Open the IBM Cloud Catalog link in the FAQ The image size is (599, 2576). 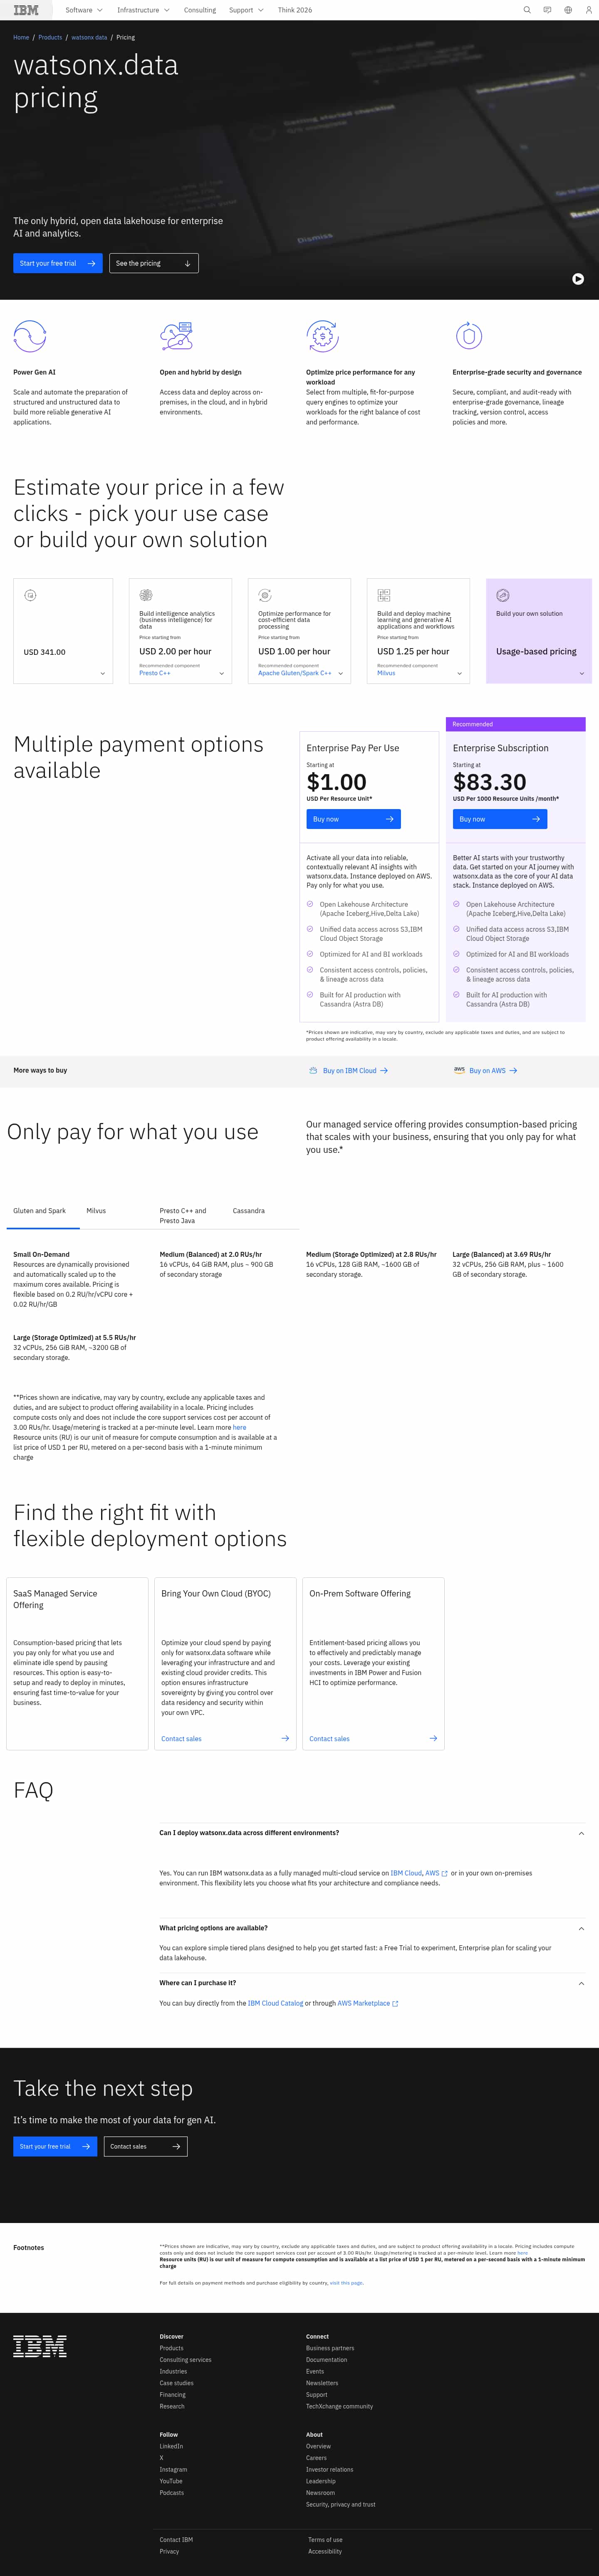(275, 2003)
